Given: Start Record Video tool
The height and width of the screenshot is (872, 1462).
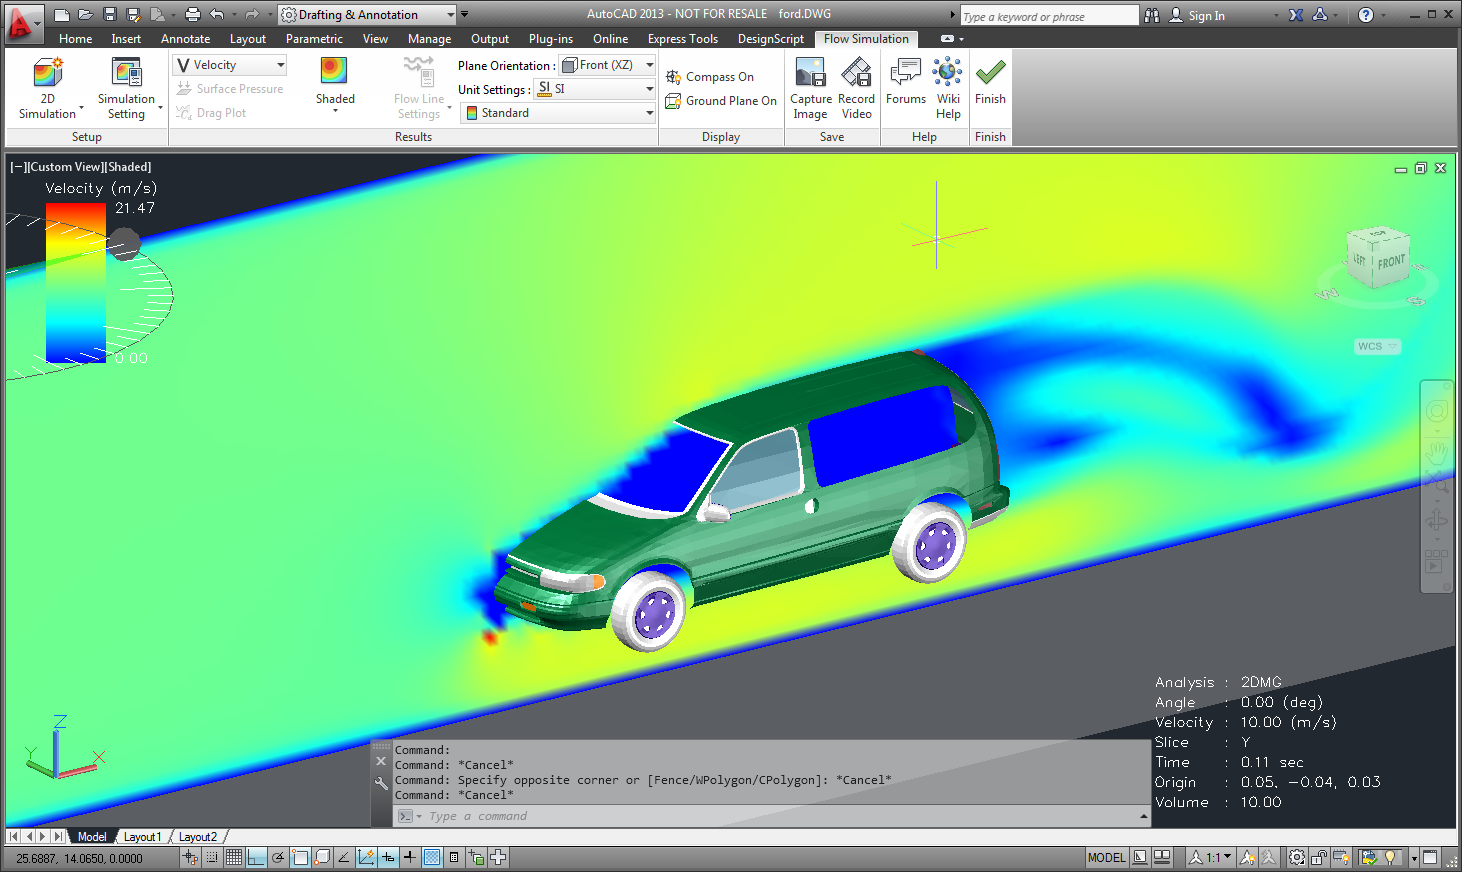Looking at the screenshot, I should pyautogui.click(x=856, y=73).
